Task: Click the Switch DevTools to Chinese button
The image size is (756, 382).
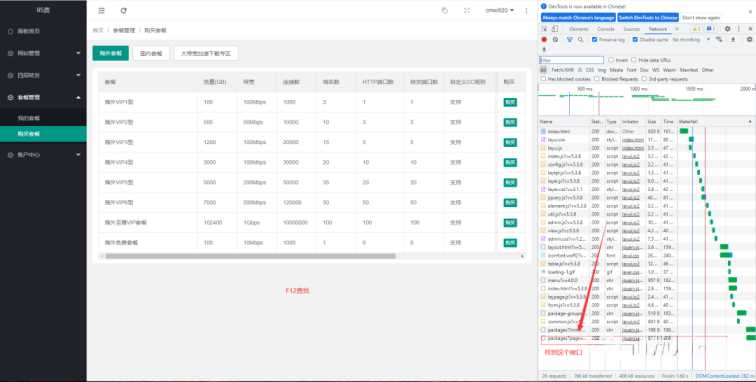Action: tap(648, 17)
